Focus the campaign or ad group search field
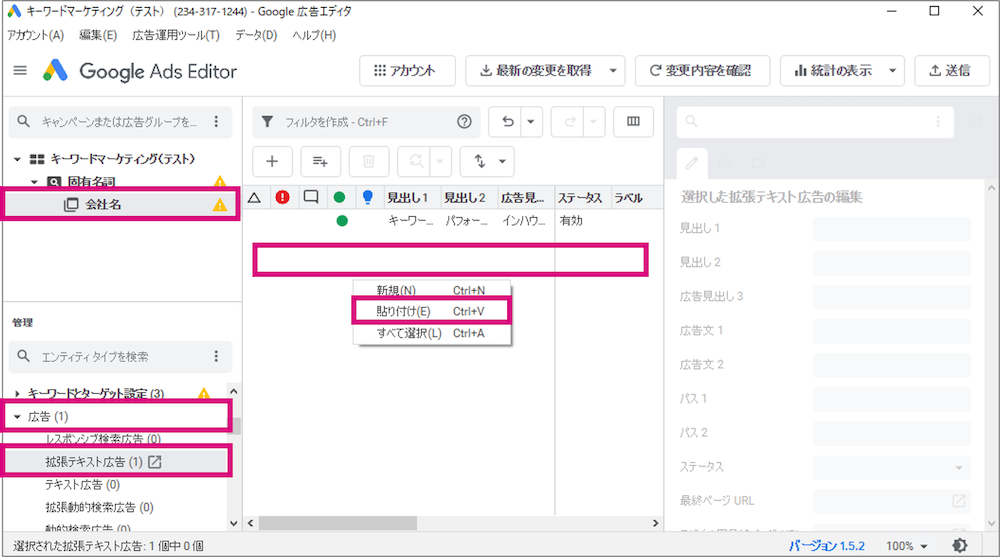1000x557 pixels. (119, 122)
